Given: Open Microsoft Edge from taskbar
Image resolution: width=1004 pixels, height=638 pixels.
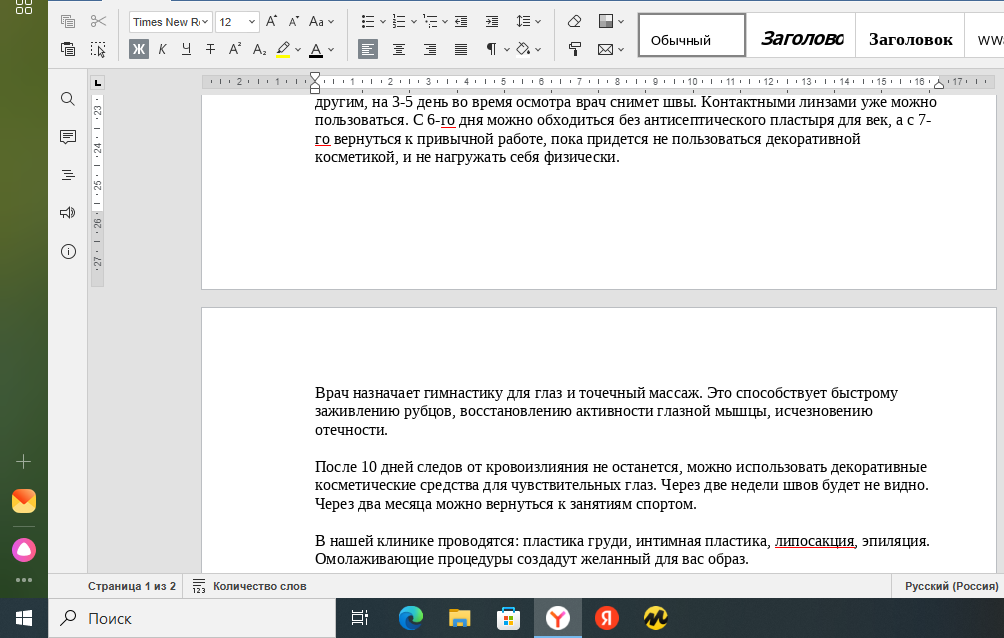Looking at the screenshot, I should coord(410,618).
